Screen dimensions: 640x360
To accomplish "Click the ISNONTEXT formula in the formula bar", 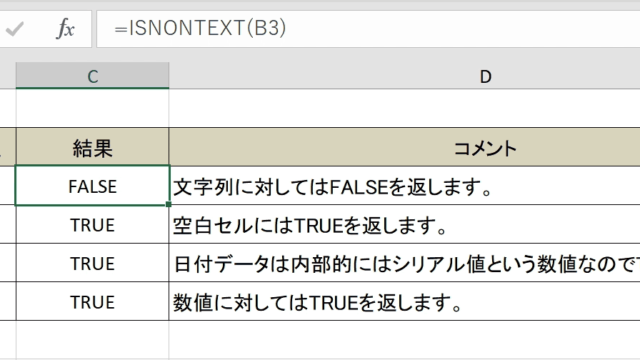I will [x=200, y=29].
